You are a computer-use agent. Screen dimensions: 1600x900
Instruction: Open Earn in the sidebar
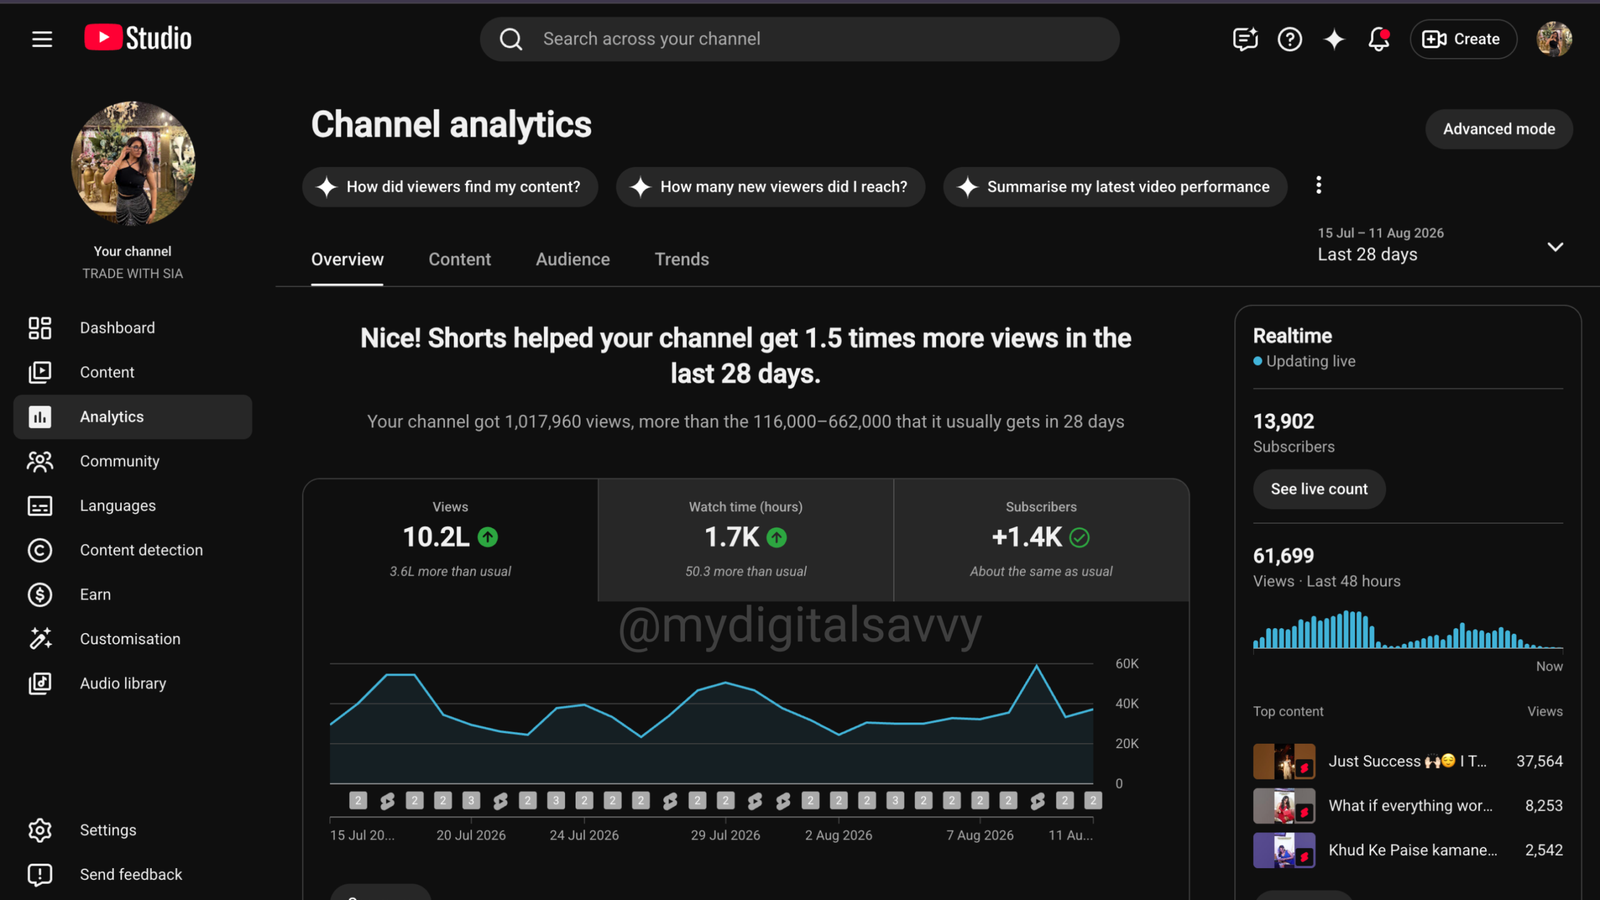133,595
